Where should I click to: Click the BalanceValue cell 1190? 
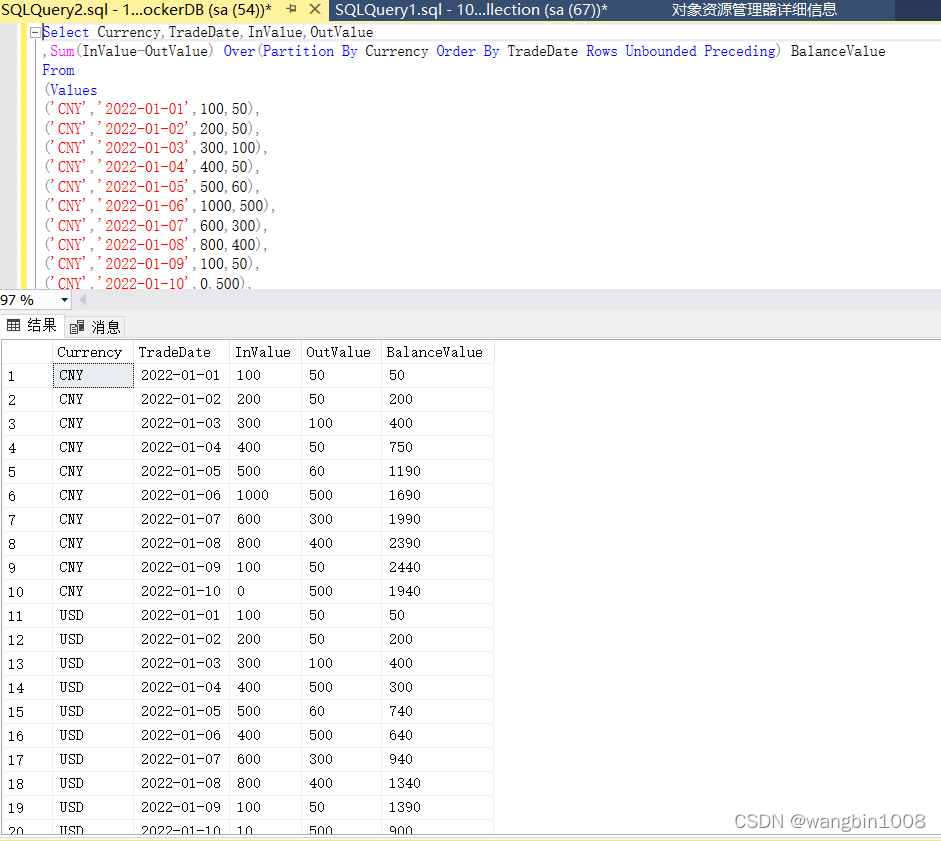pos(437,471)
